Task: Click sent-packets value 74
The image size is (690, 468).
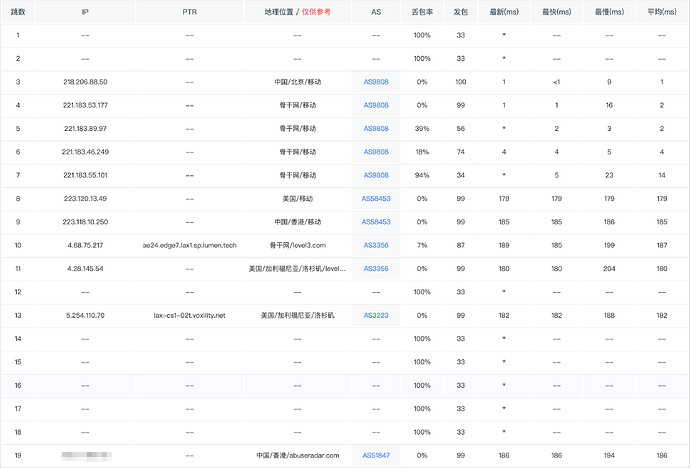Action: 460,152
